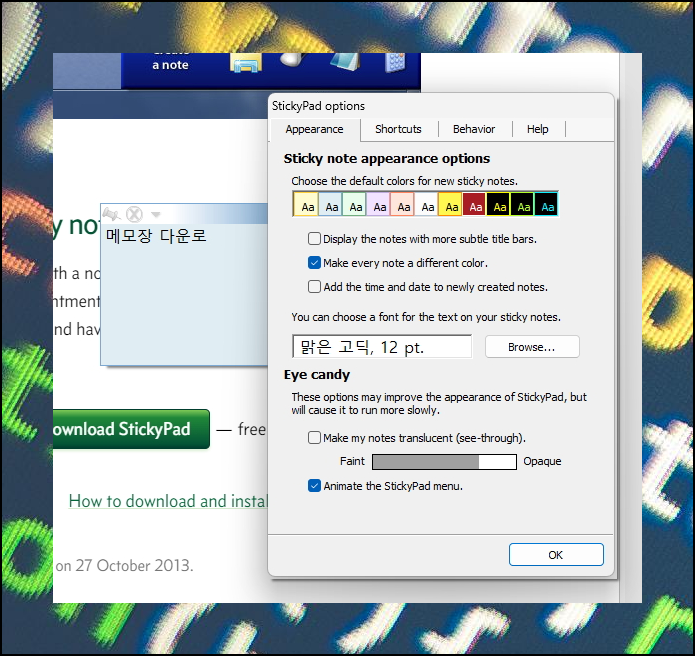Click the 'on 27 October 2013.' text
The height and width of the screenshot is (656, 695).
pyautogui.click(x=125, y=566)
